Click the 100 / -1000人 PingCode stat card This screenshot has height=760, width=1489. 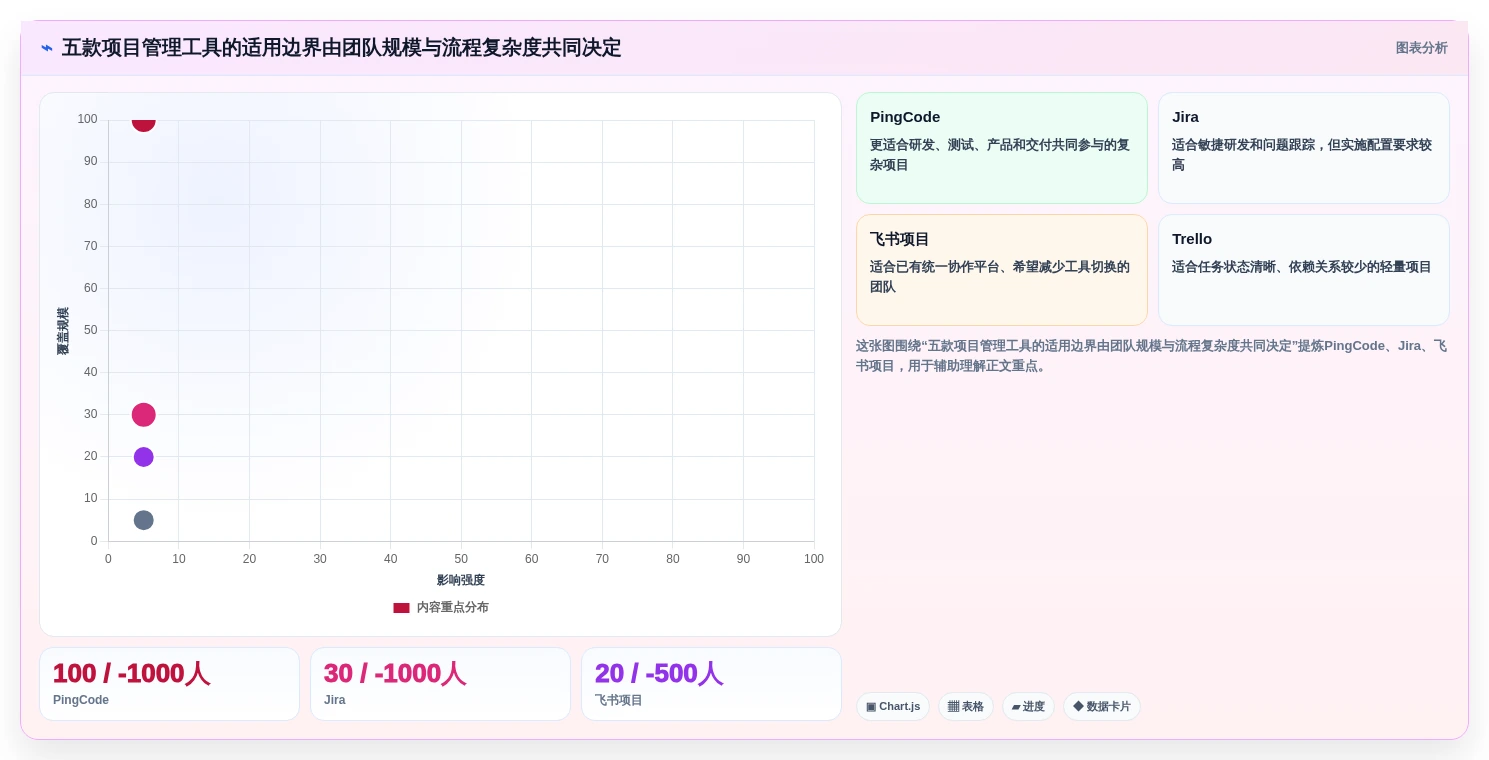169,684
